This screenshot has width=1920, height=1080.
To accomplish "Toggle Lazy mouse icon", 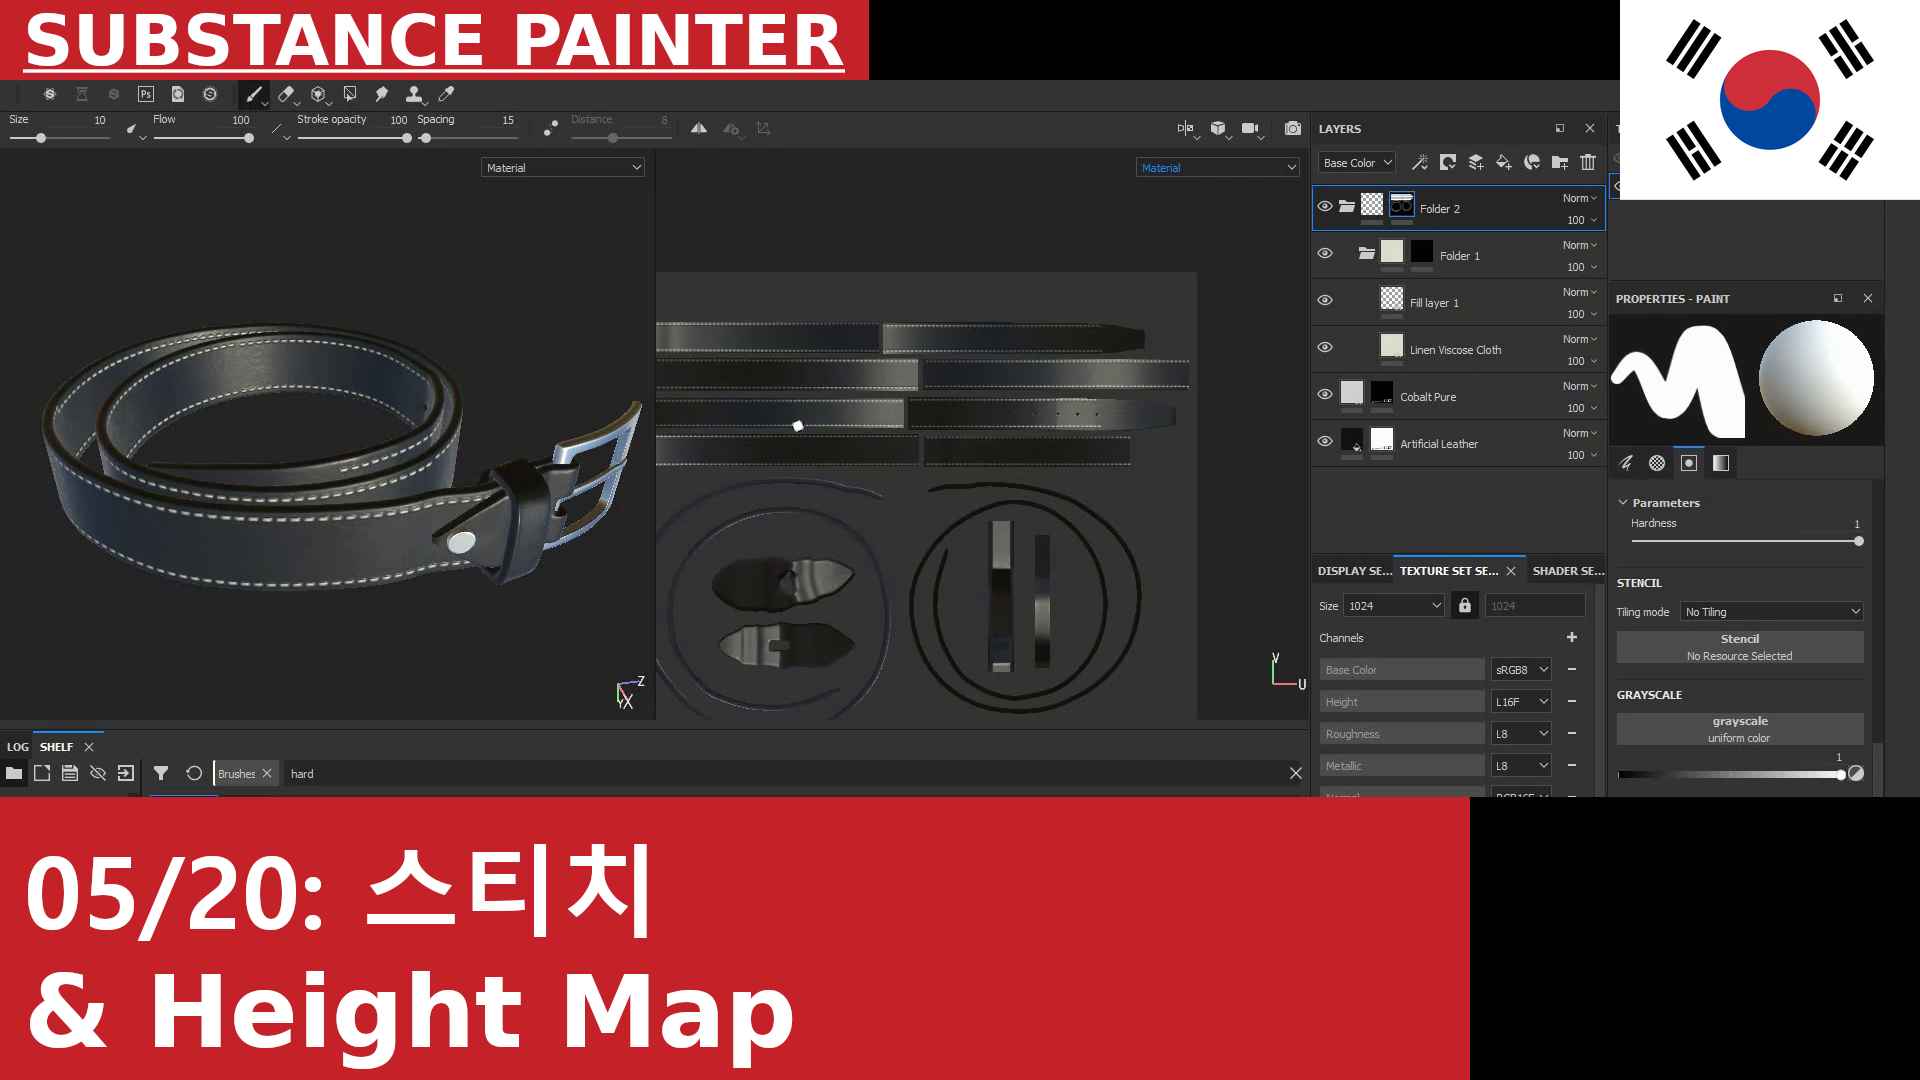I will tap(550, 128).
